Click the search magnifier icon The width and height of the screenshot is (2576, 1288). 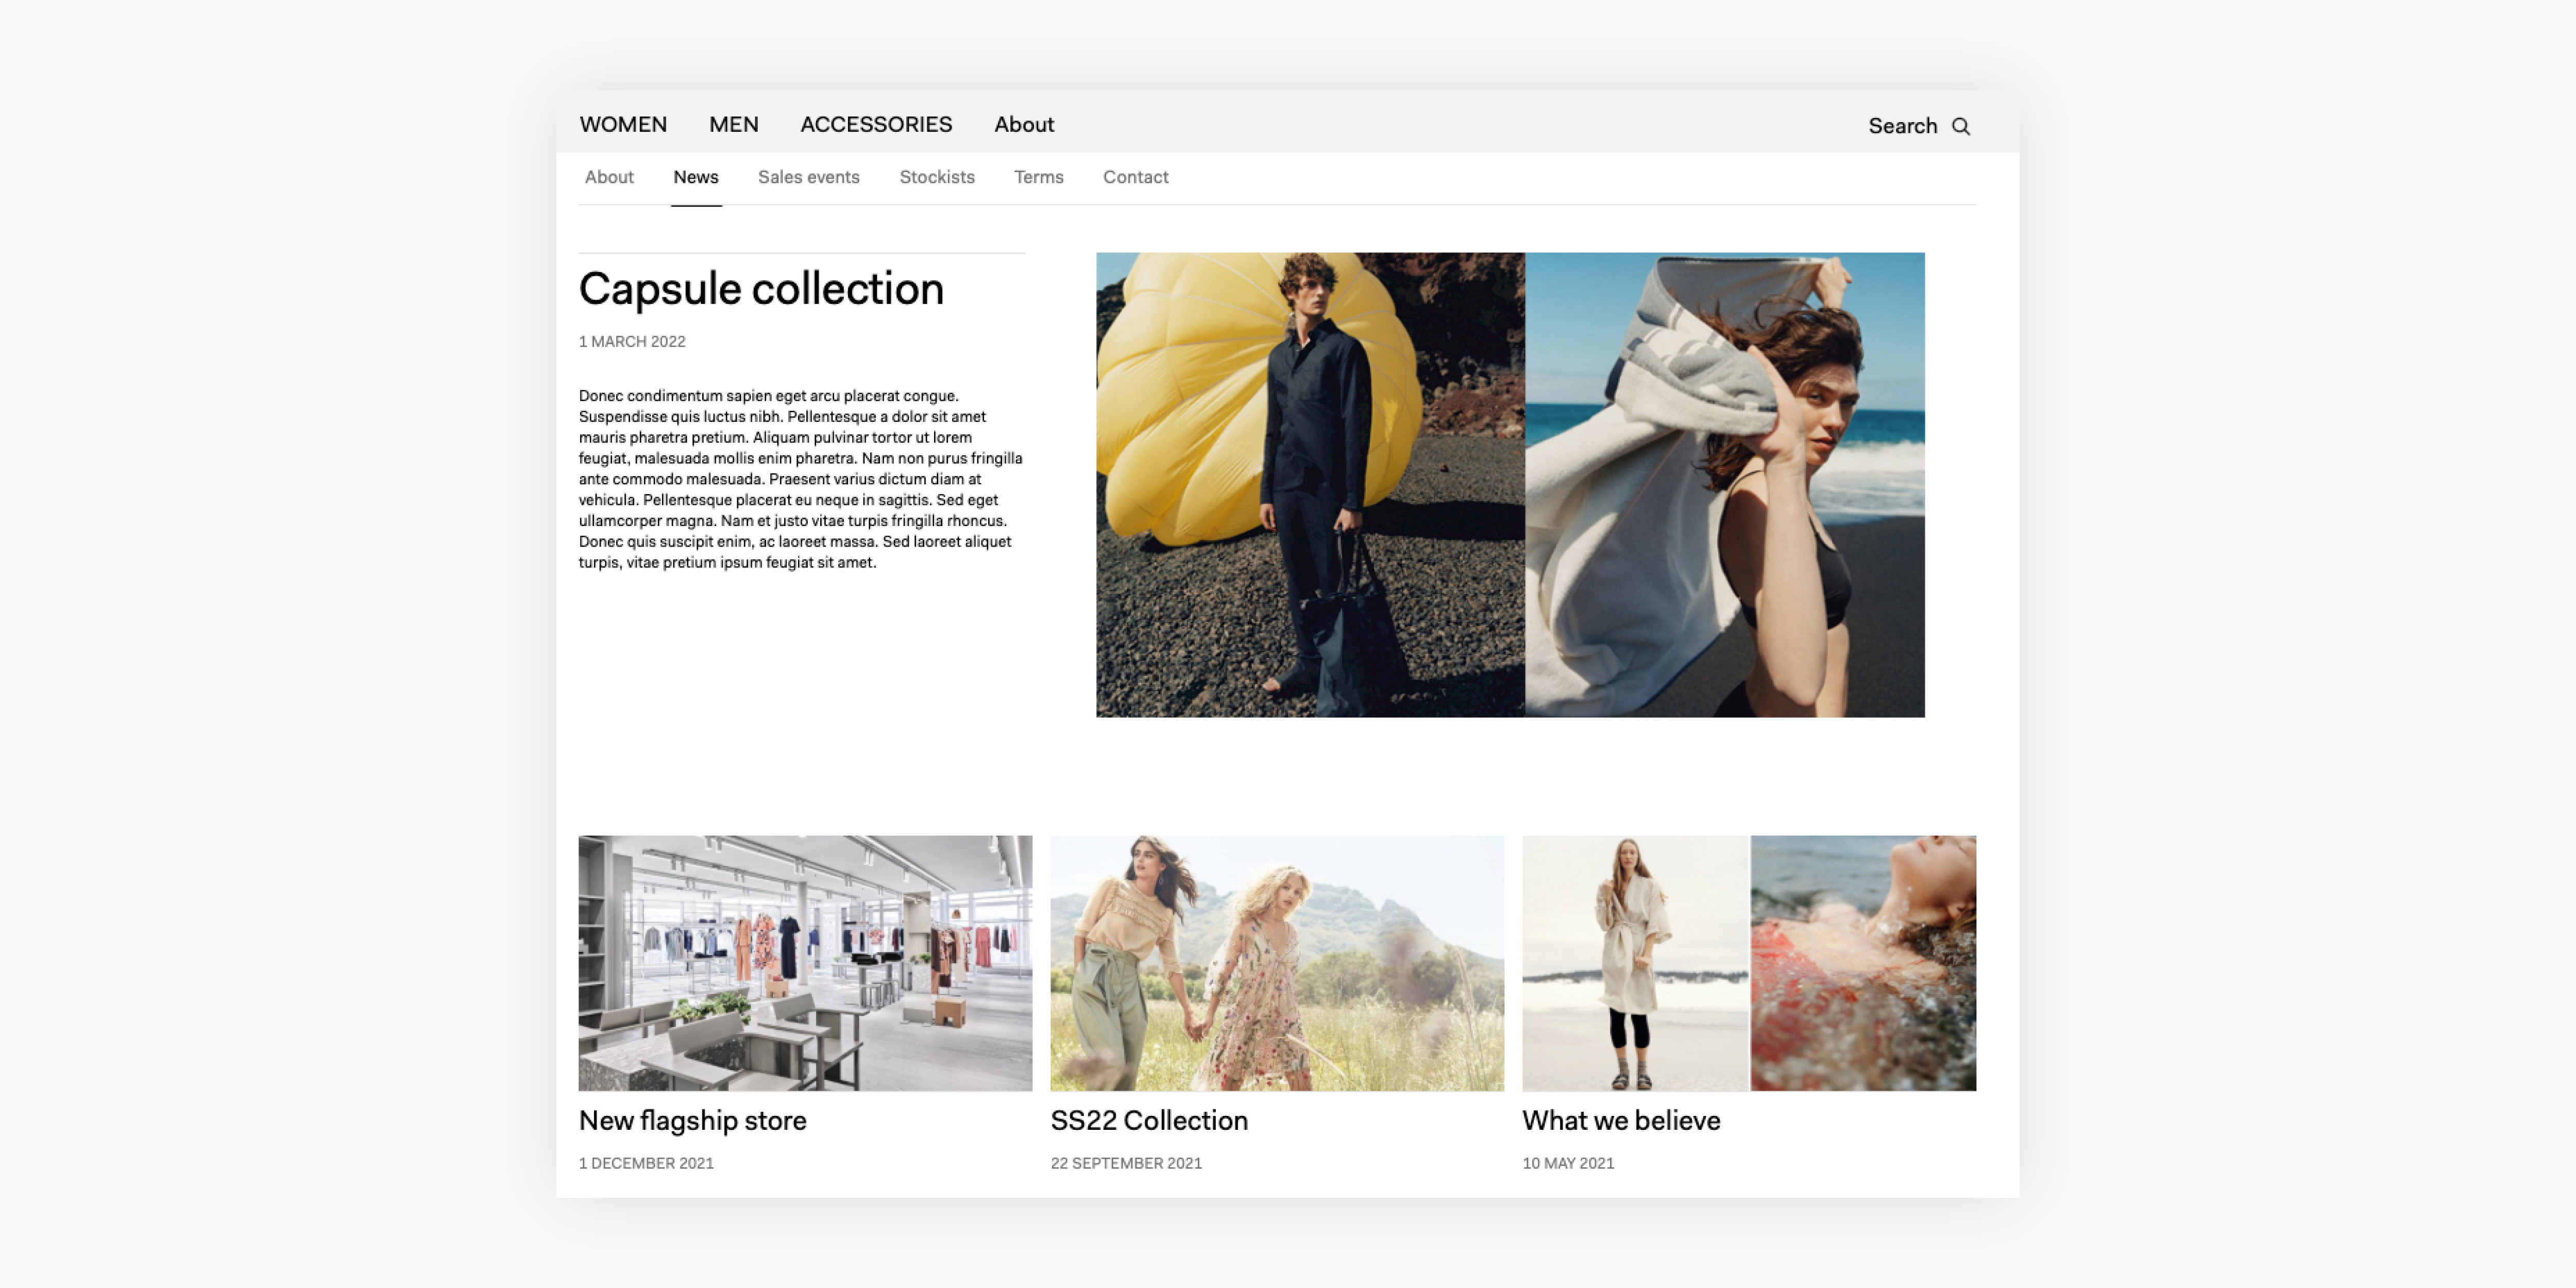point(1961,126)
